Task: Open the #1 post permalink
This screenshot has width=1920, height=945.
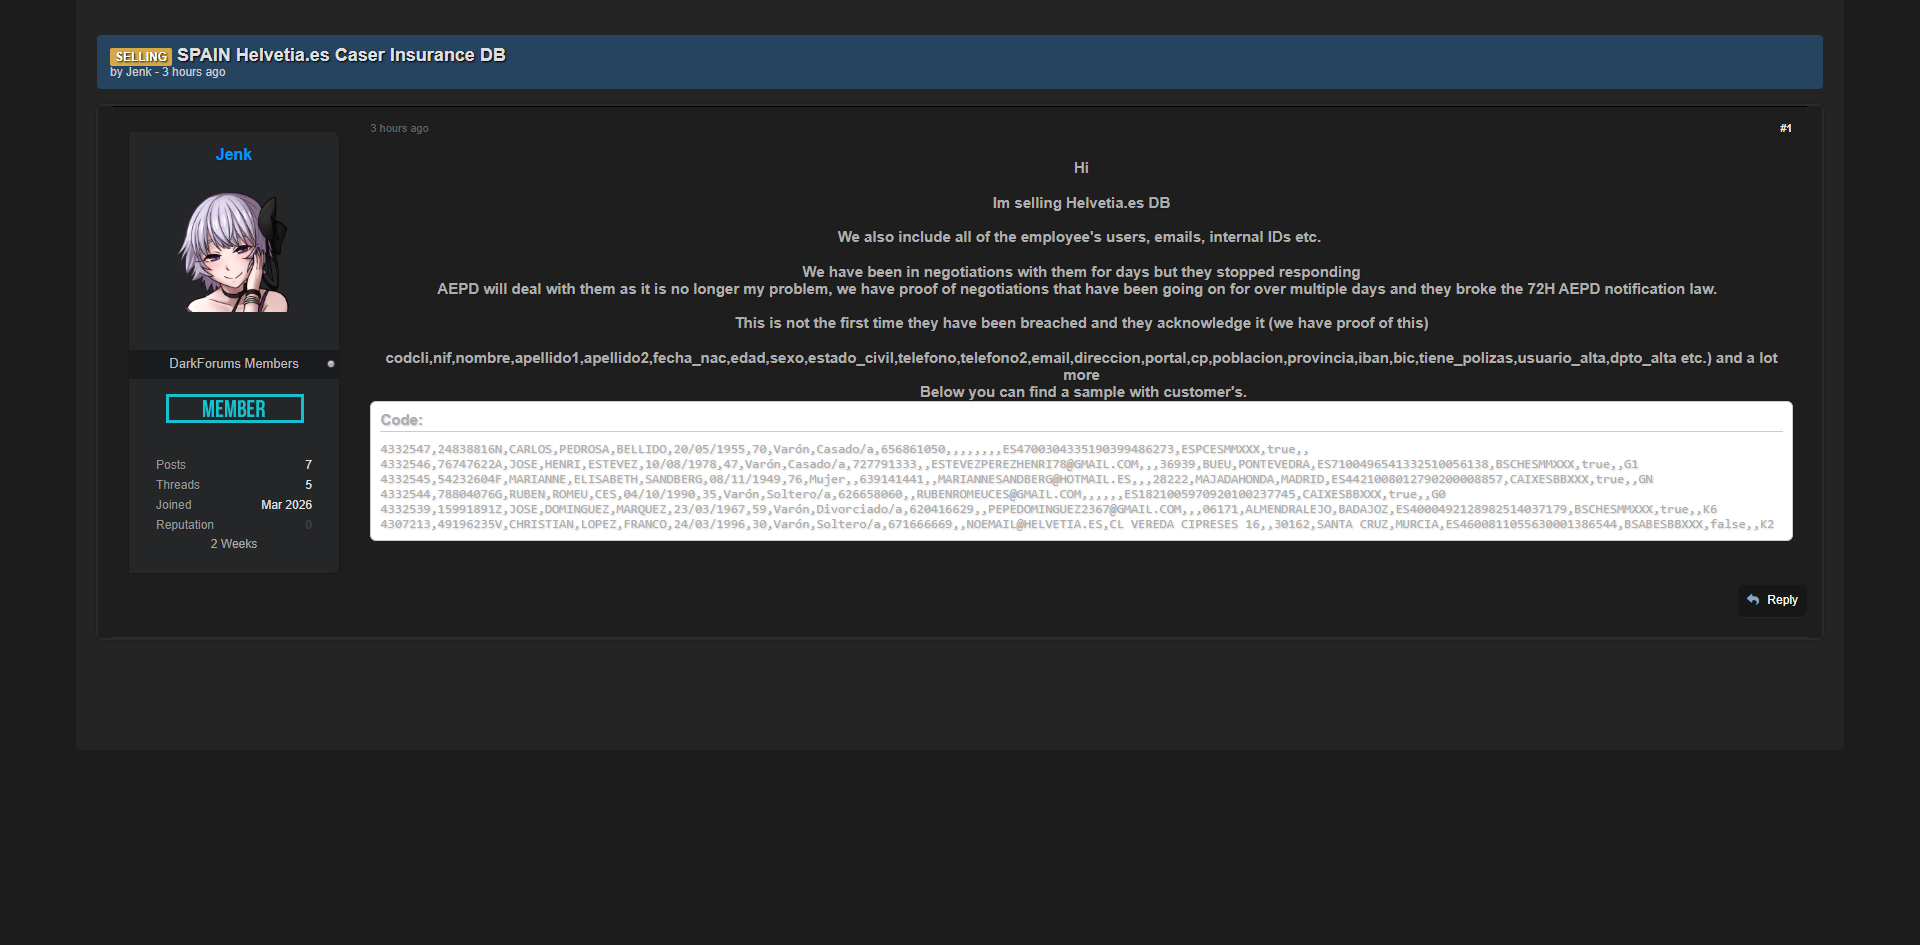Action: (x=1785, y=128)
